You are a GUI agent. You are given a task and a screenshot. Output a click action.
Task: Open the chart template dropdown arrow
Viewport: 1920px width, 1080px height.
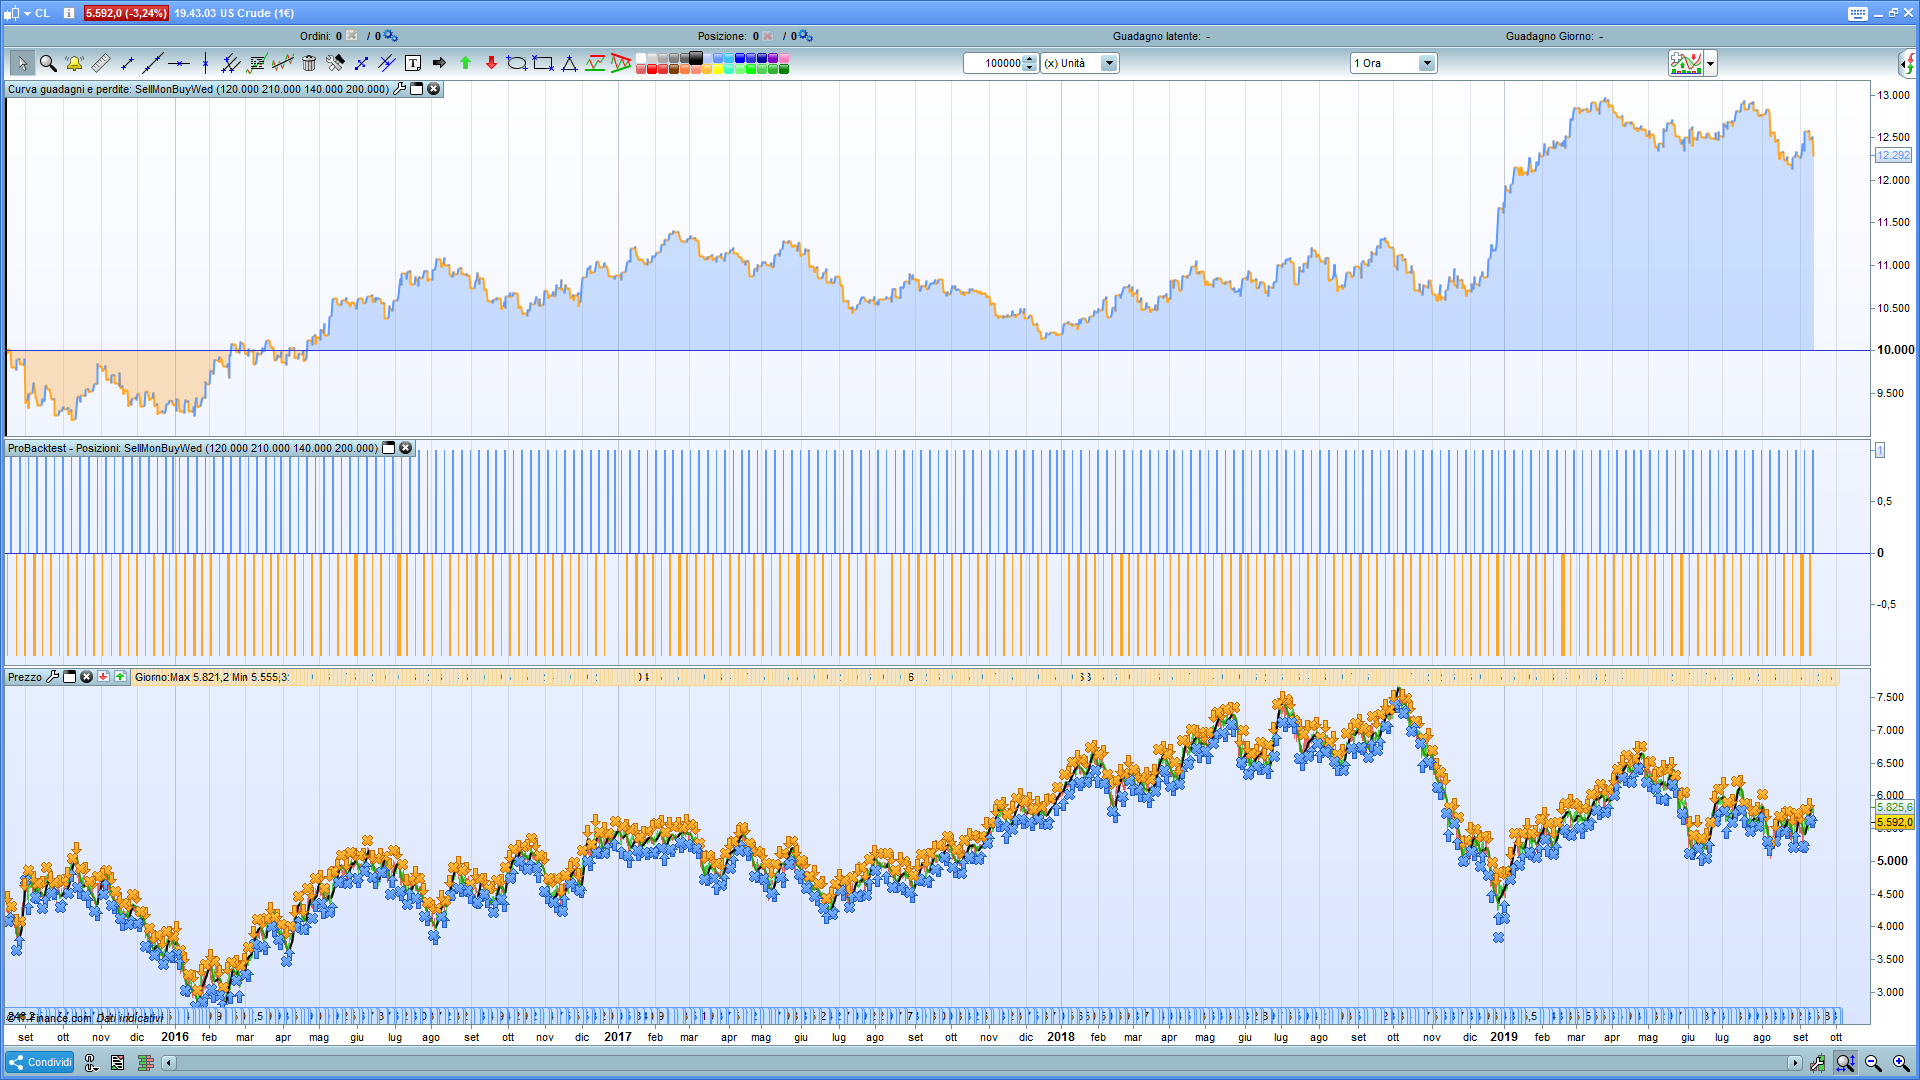1711,63
